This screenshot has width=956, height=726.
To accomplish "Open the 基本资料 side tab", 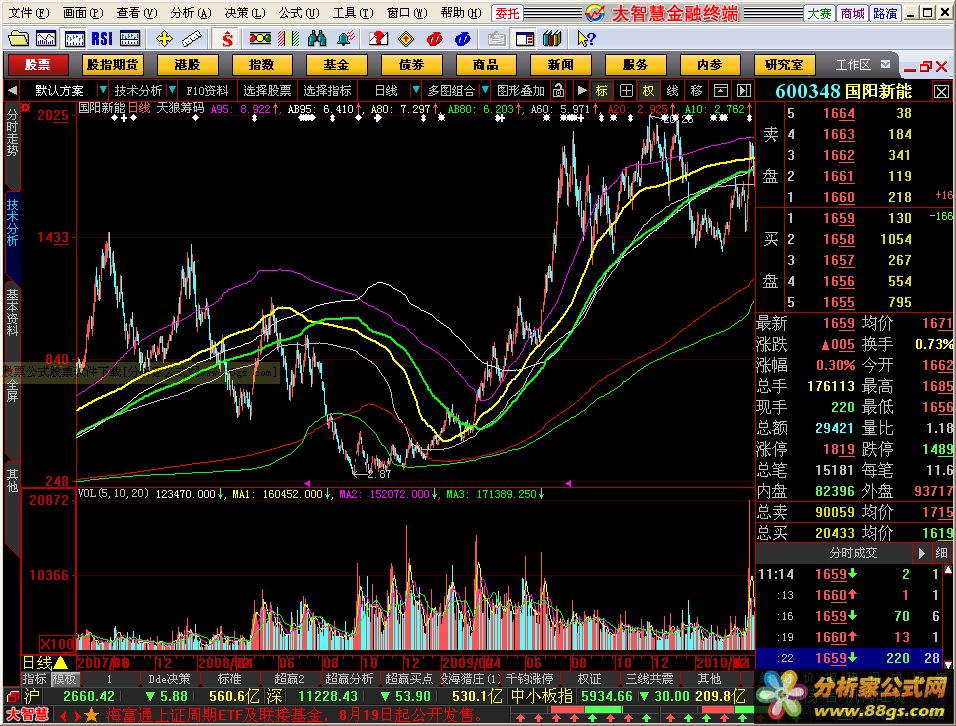I will 12,313.
